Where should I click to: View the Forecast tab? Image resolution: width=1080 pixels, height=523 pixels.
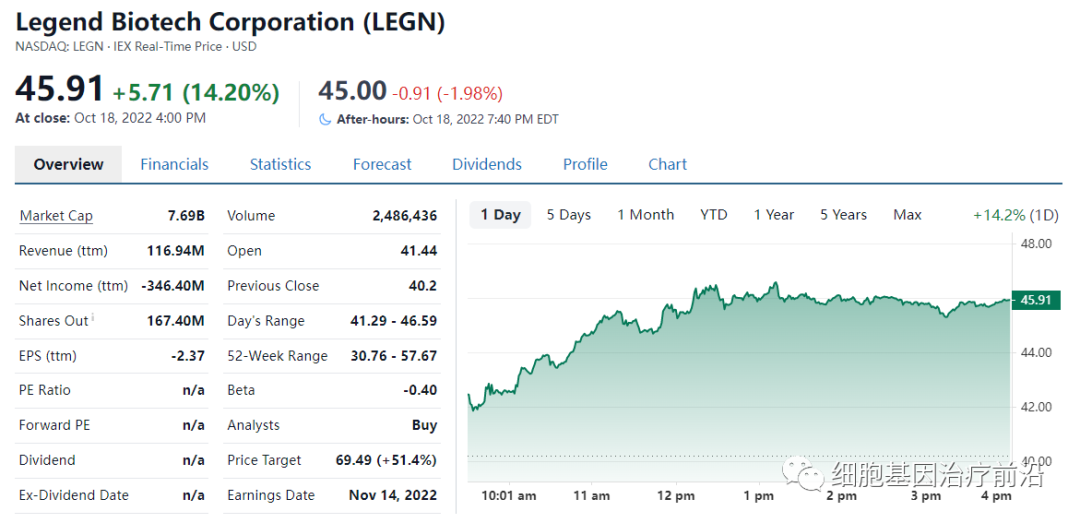382,164
